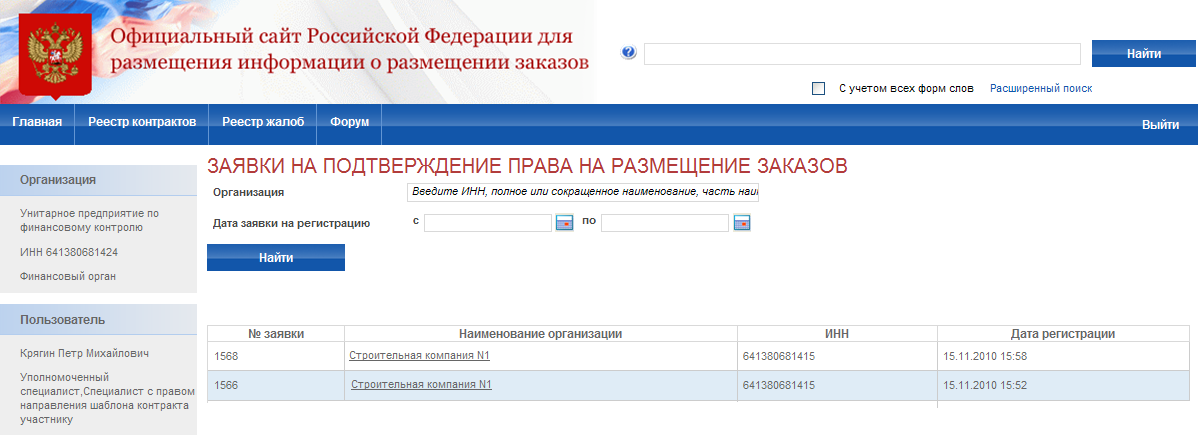The height and width of the screenshot is (435, 1198).
Task: Click the 'ИНН' column header
Action: pos(837,333)
